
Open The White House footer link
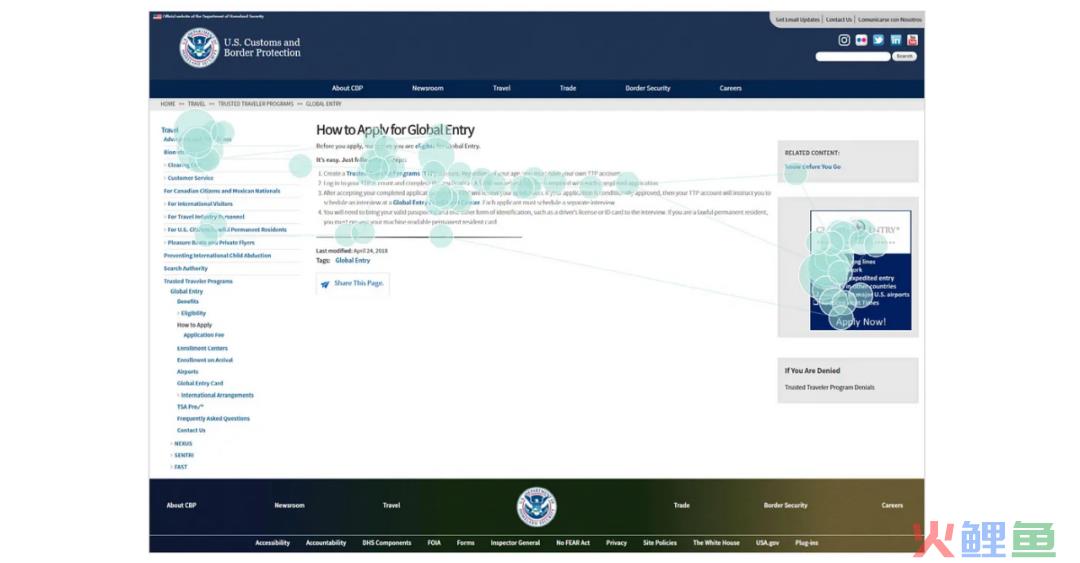click(x=716, y=543)
